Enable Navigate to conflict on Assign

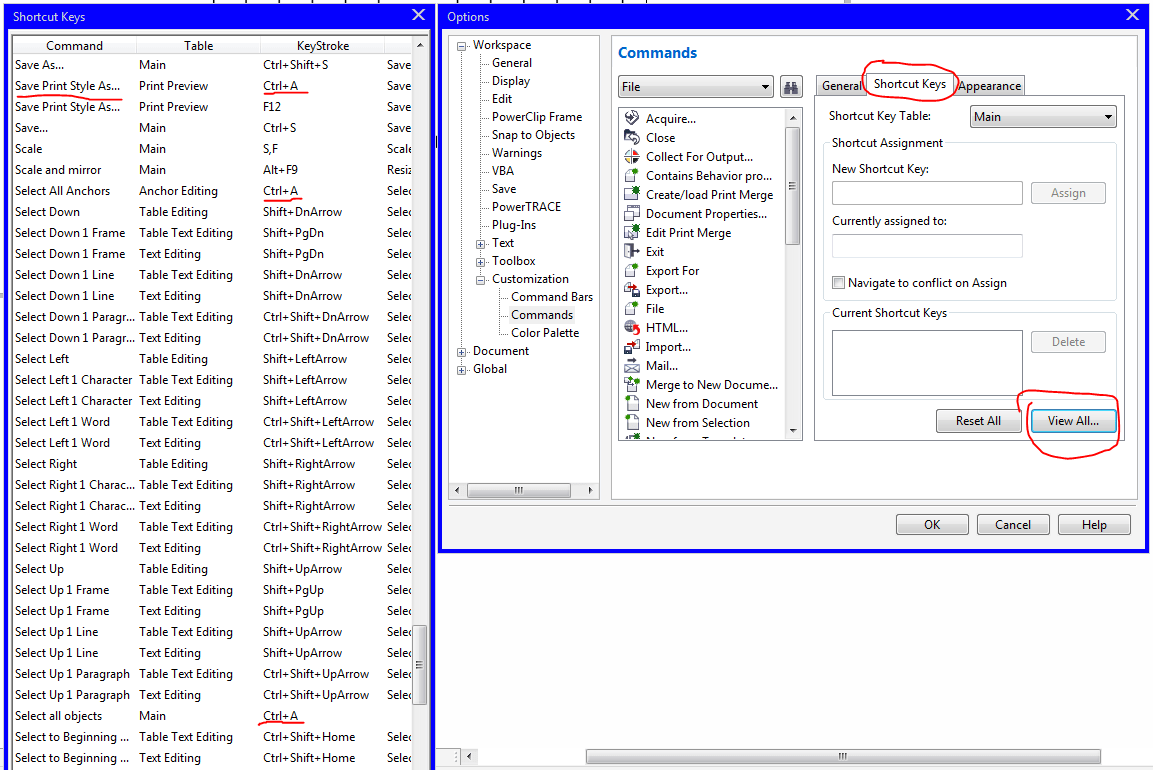[x=838, y=282]
